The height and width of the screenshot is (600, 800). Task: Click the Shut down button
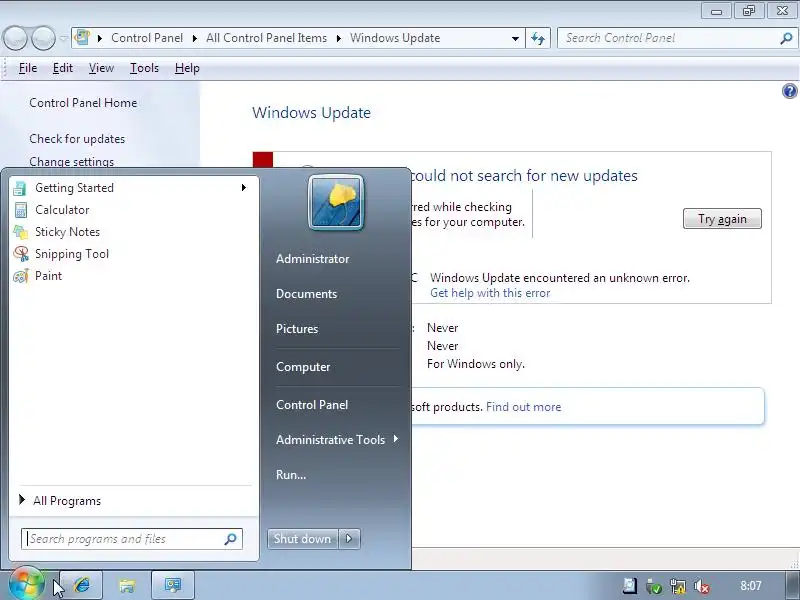[x=303, y=539]
